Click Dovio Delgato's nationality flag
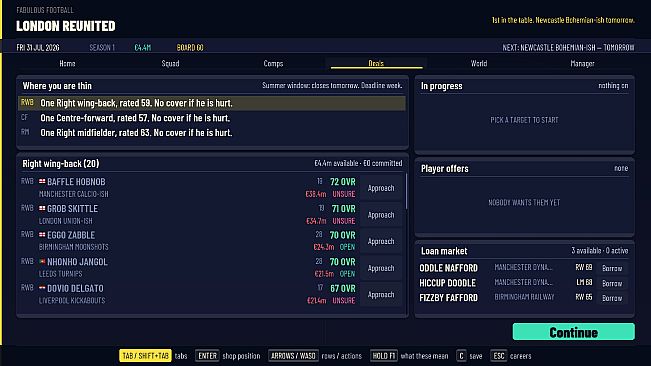This screenshot has width=651, height=366. point(42,288)
